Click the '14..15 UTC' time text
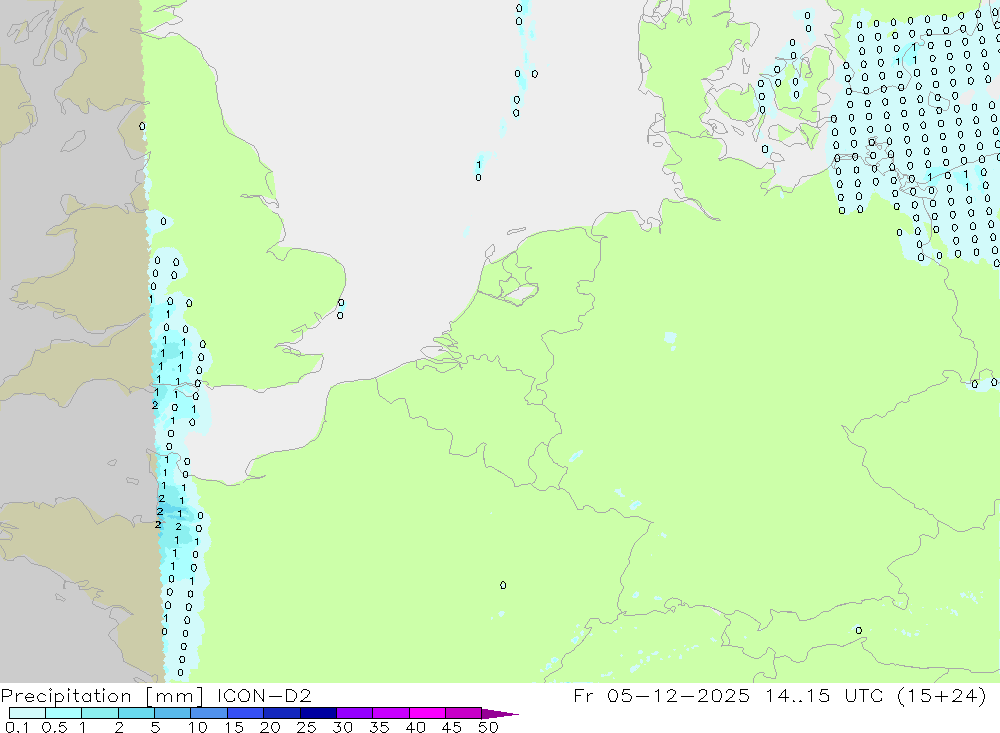This screenshot has width=1000, height=733. click(825, 695)
